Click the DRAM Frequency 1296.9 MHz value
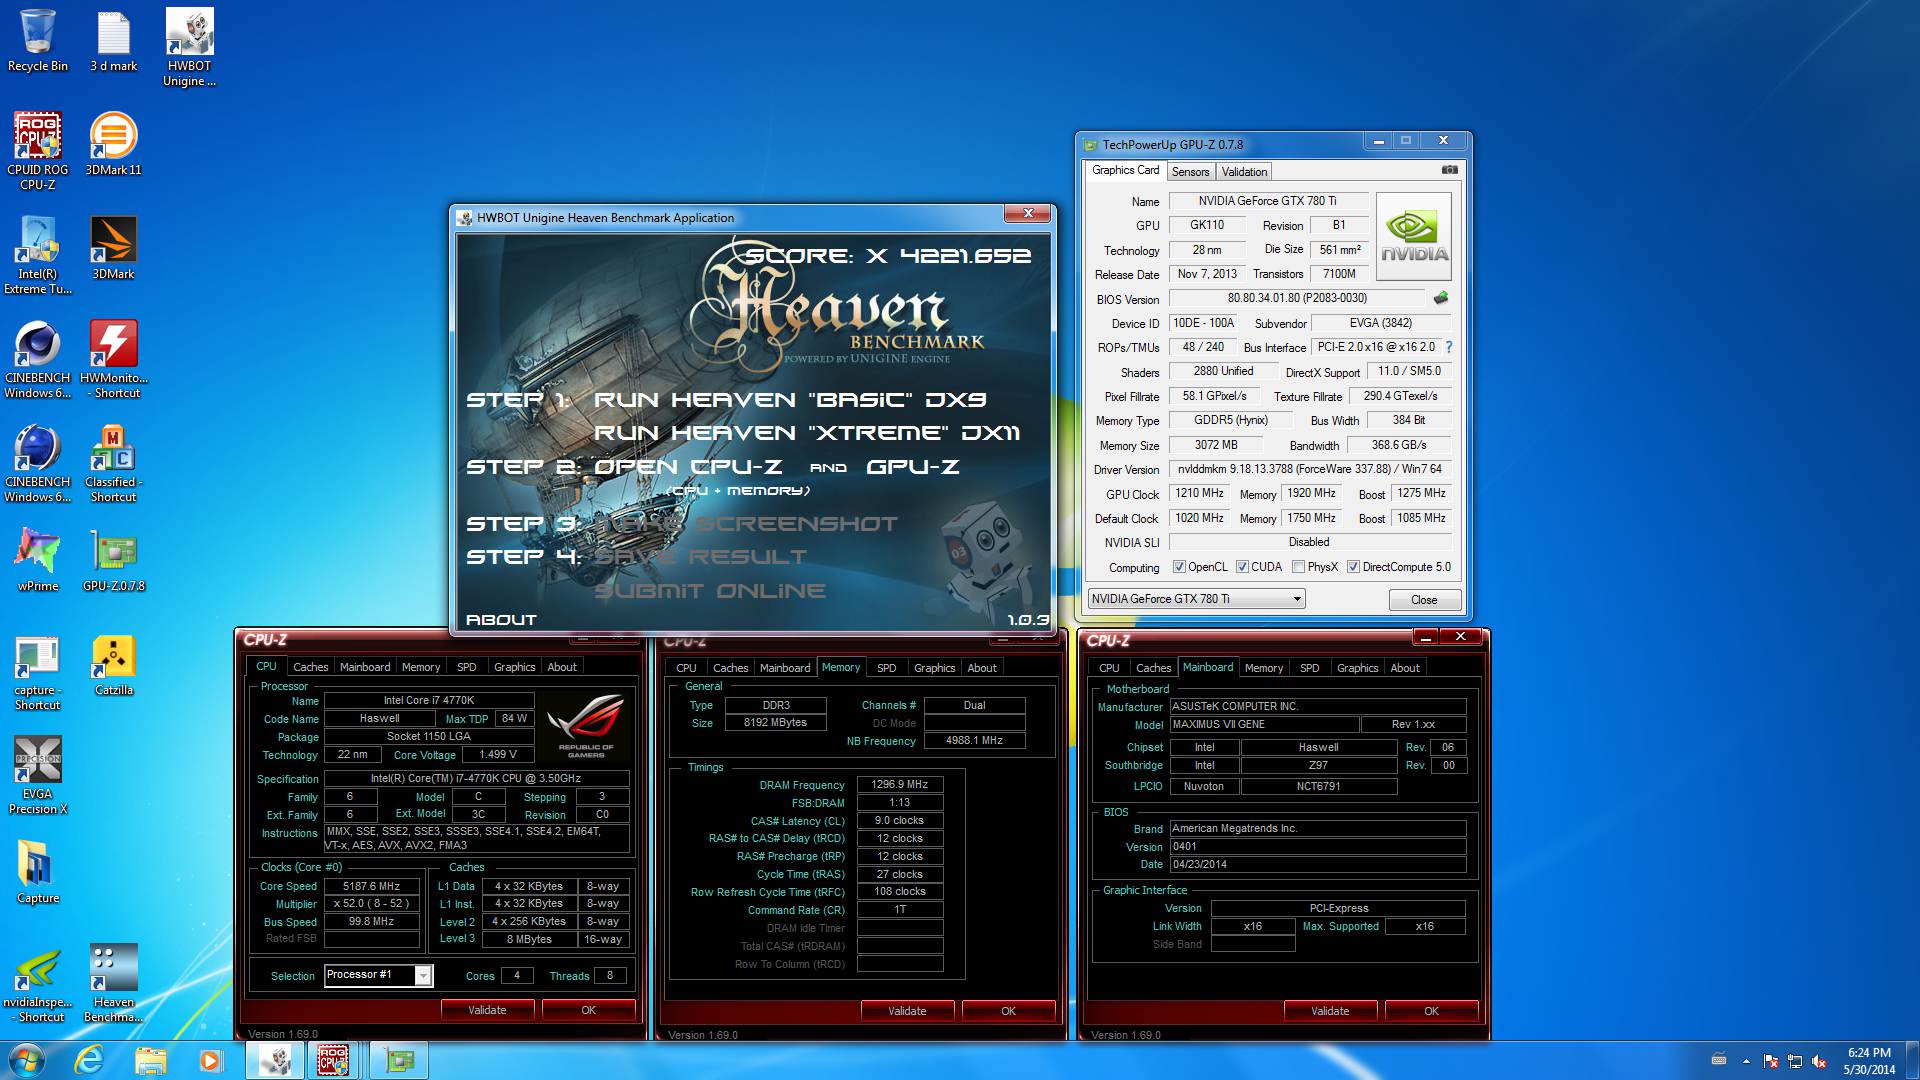Viewport: 1920px width, 1080px height. (x=900, y=785)
